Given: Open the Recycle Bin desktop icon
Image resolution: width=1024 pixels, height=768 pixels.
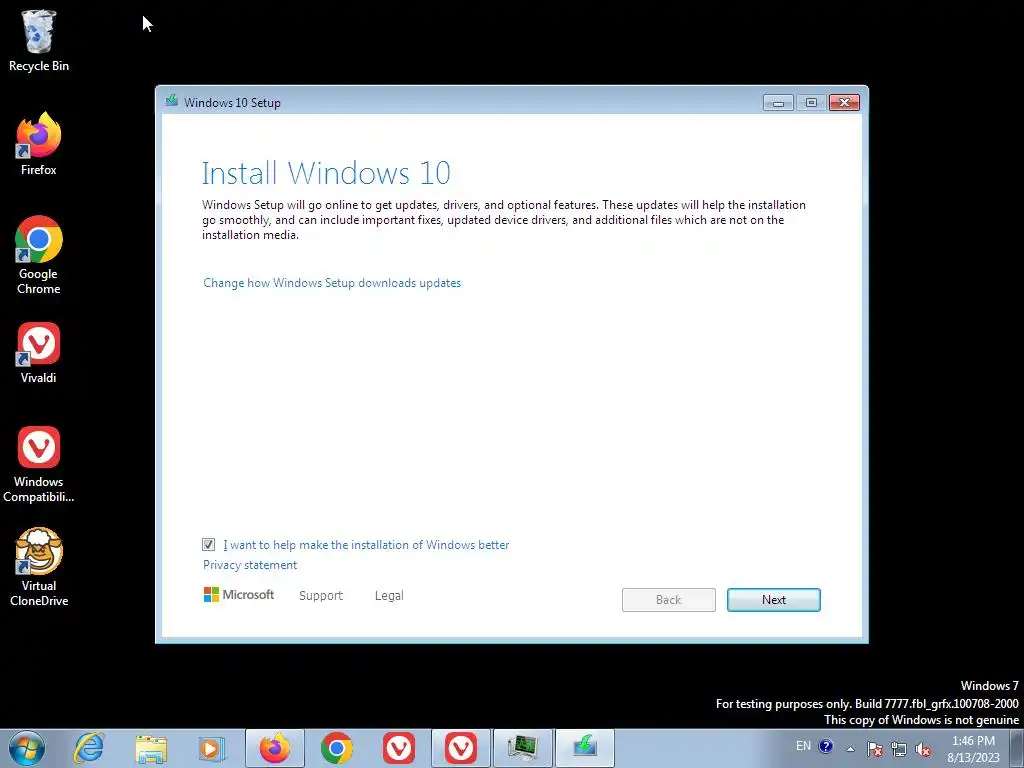Looking at the screenshot, I should tap(39, 40).
